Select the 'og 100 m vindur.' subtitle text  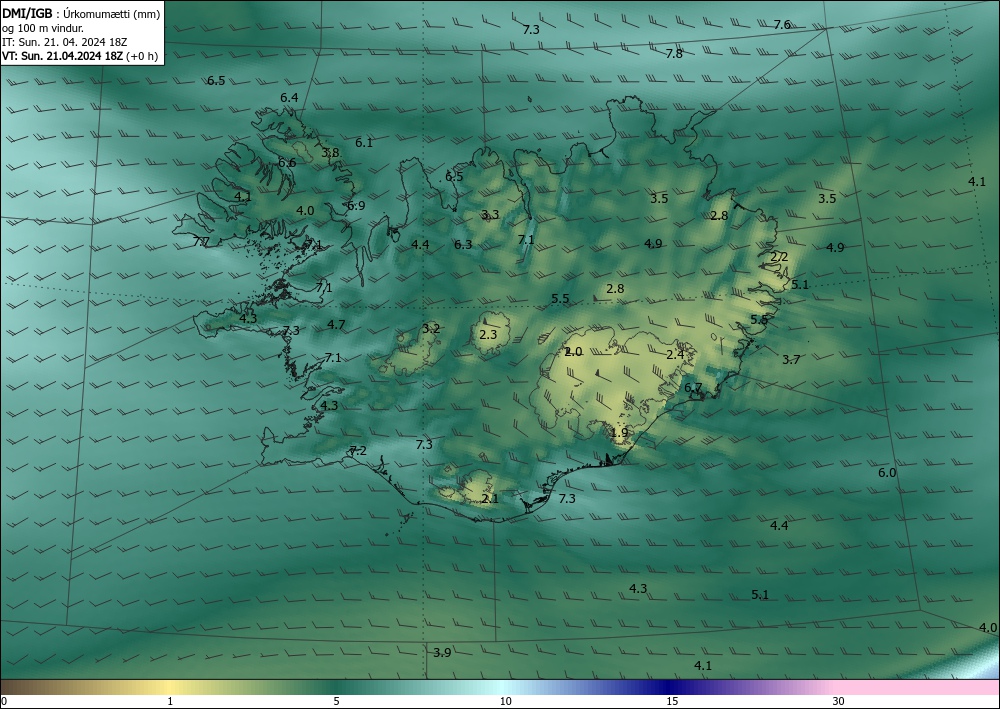tap(43, 28)
